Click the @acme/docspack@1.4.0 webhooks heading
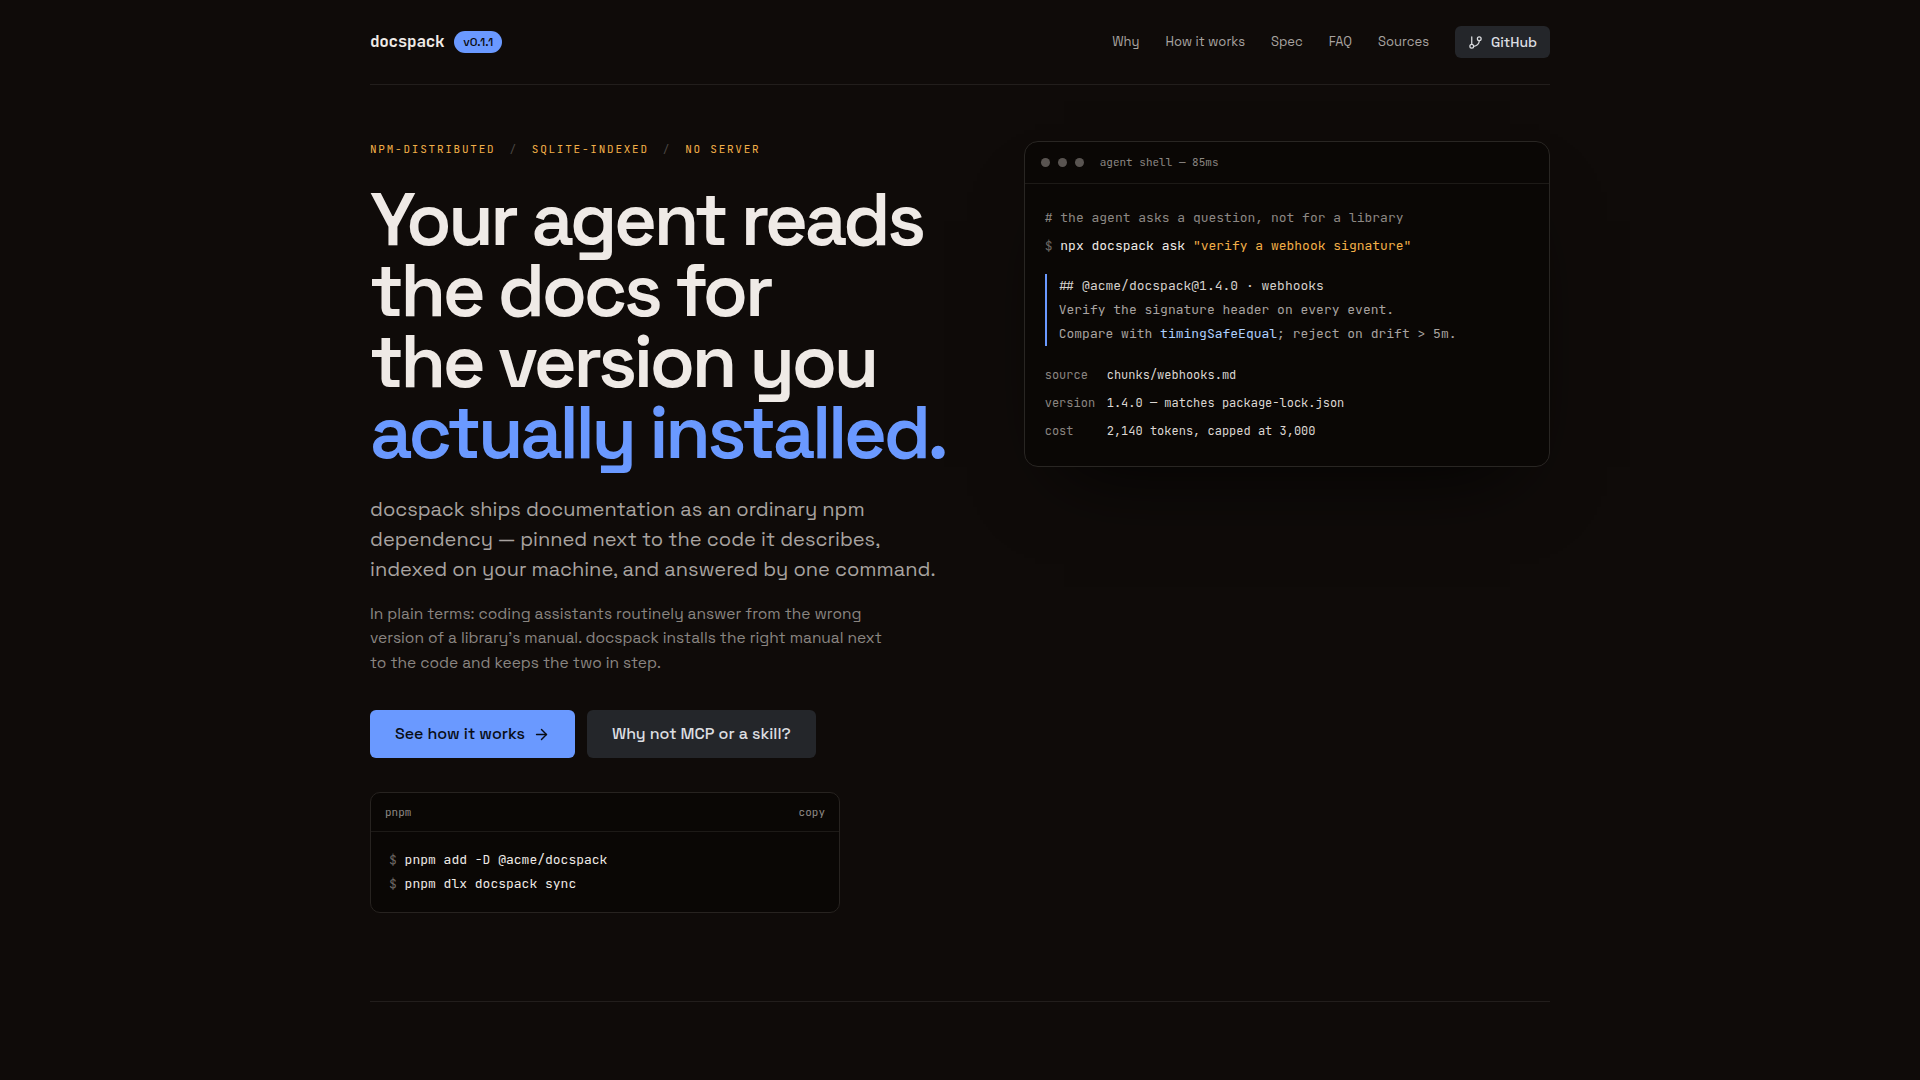The height and width of the screenshot is (1080, 1920). coord(1191,286)
